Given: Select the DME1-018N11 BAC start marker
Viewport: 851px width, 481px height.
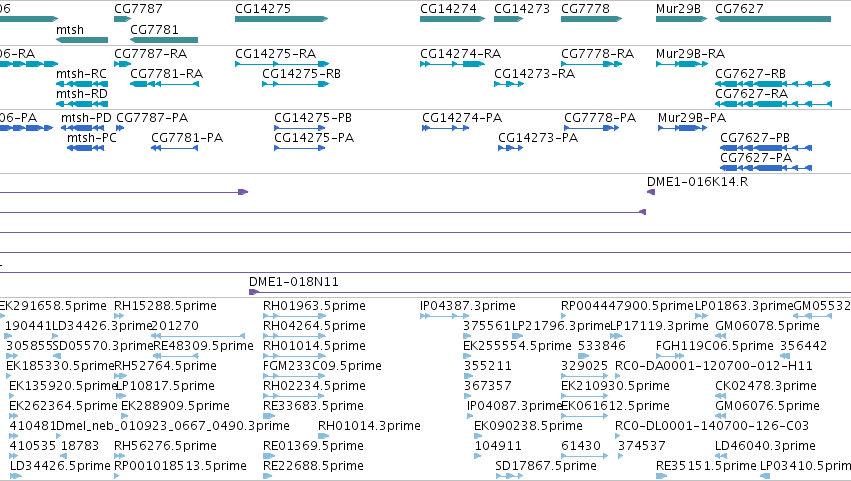Looking at the screenshot, I should point(253,292).
